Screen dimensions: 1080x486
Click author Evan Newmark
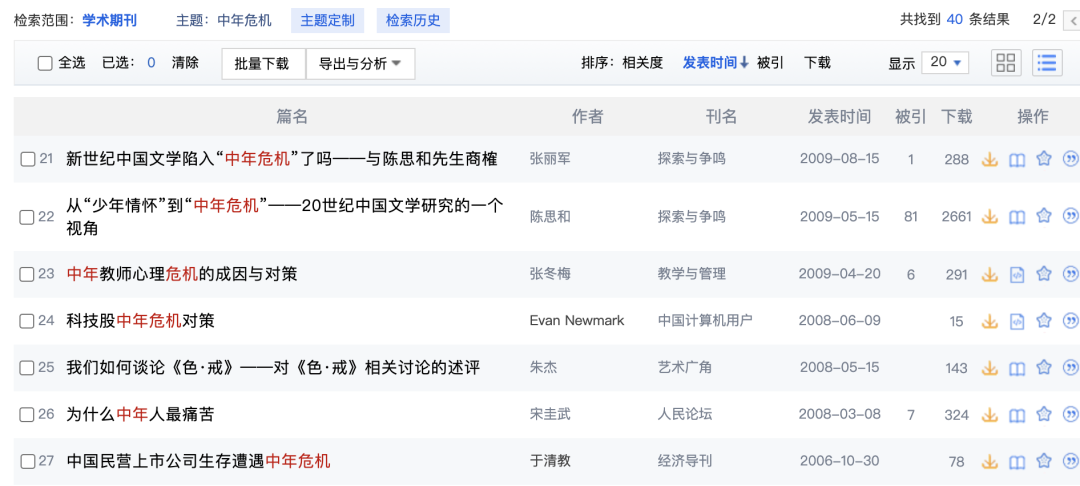click(x=577, y=321)
